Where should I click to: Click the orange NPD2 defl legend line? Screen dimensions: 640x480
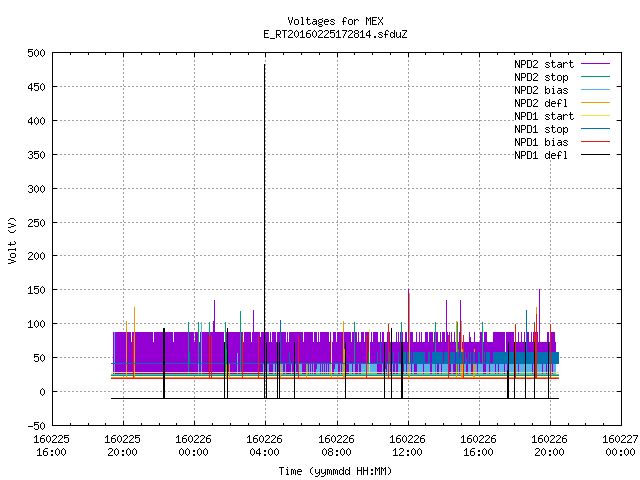(x=596, y=102)
